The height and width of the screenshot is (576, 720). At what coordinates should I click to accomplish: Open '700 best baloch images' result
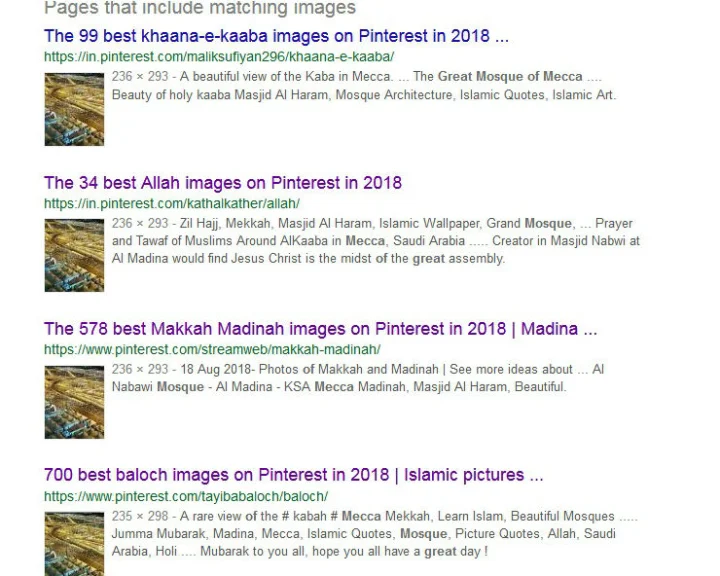coord(293,474)
